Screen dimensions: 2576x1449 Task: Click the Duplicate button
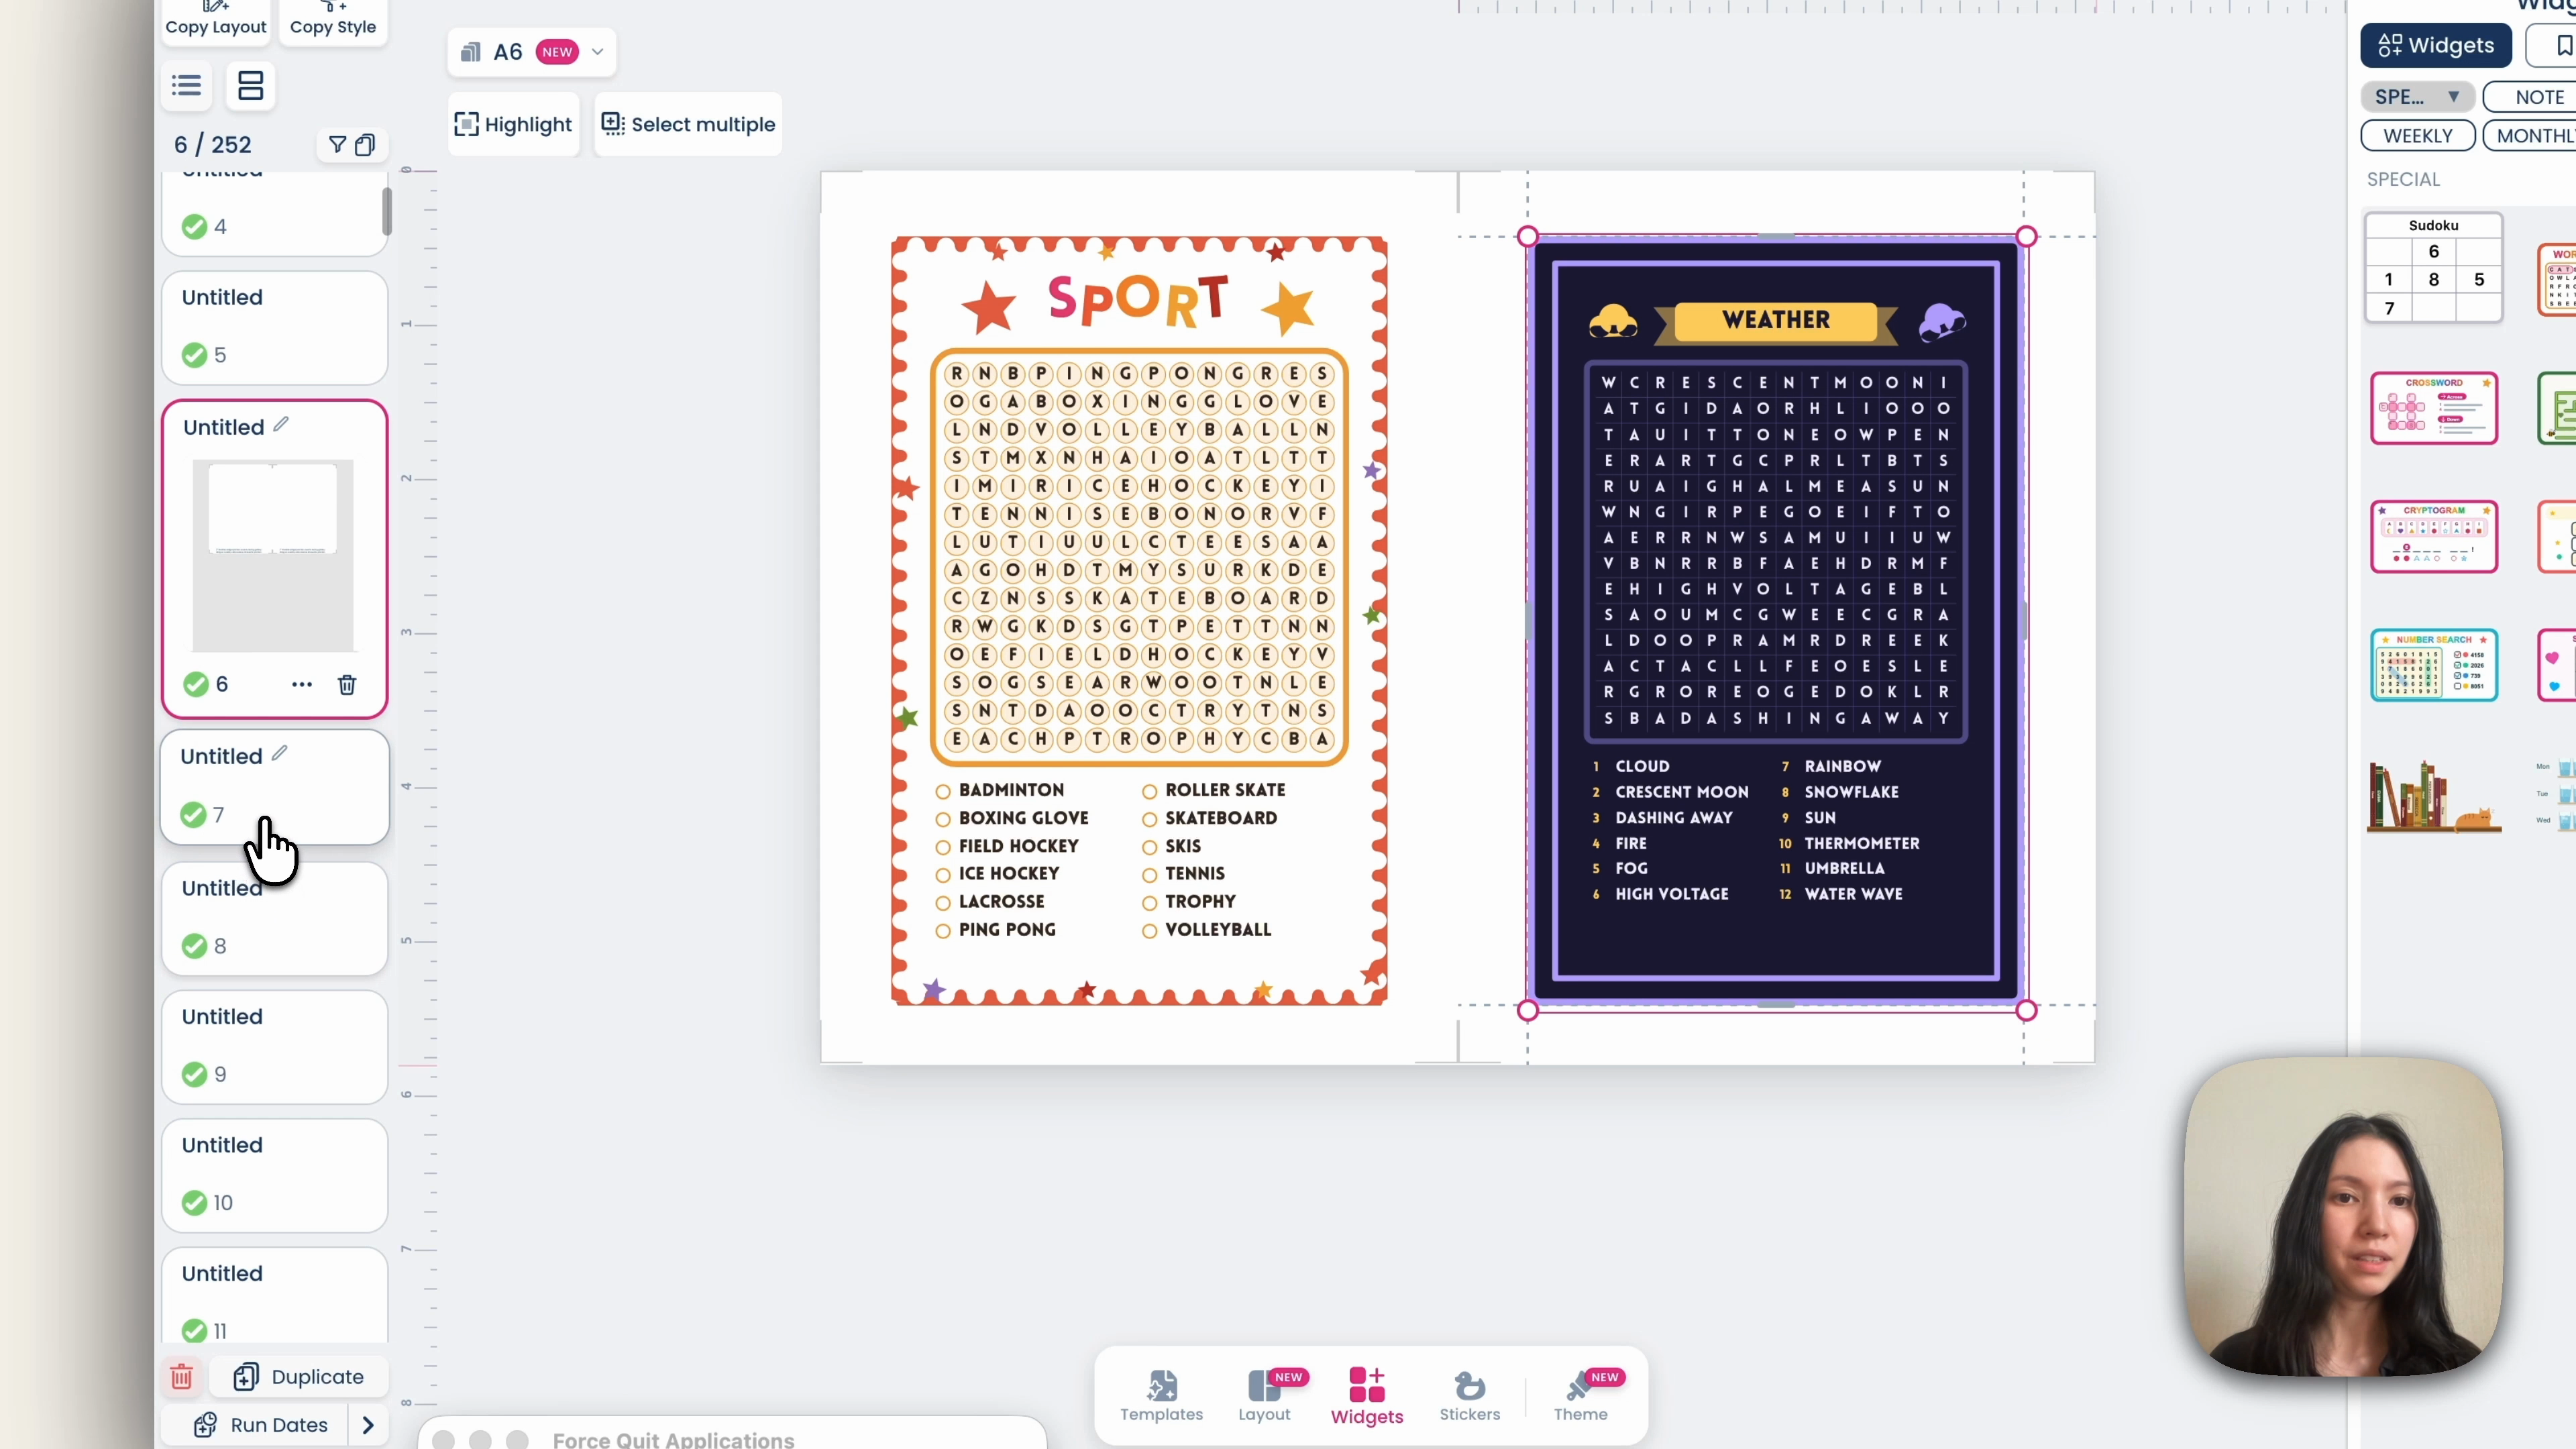298,1377
